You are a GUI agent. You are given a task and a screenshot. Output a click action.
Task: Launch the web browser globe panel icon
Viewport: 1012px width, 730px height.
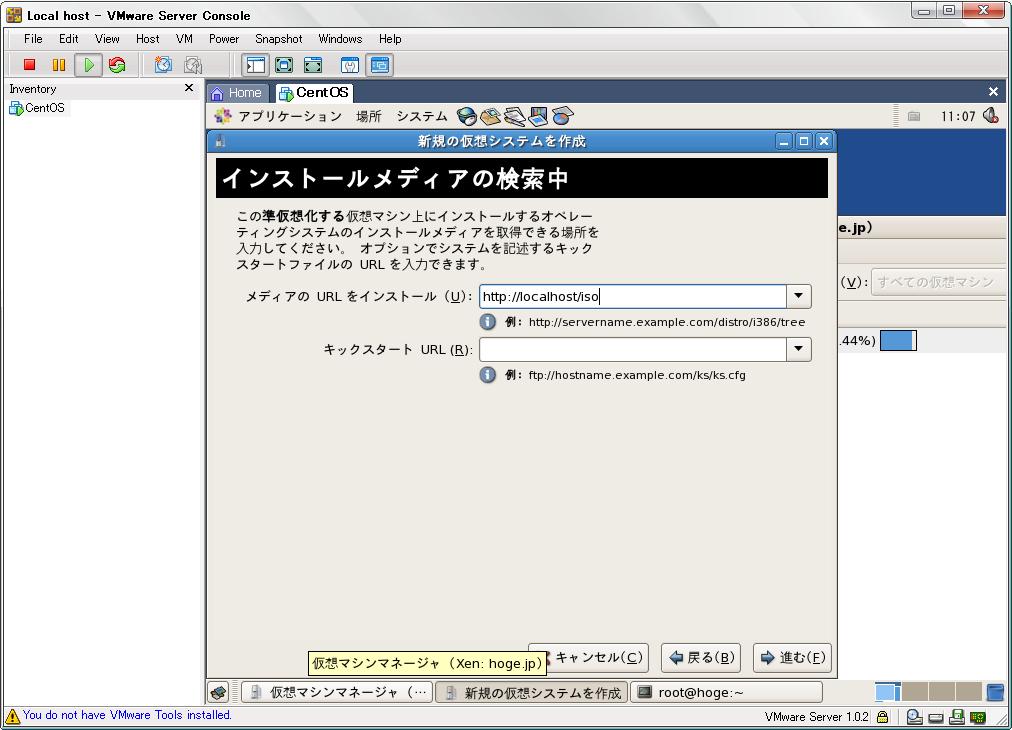point(466,116)
